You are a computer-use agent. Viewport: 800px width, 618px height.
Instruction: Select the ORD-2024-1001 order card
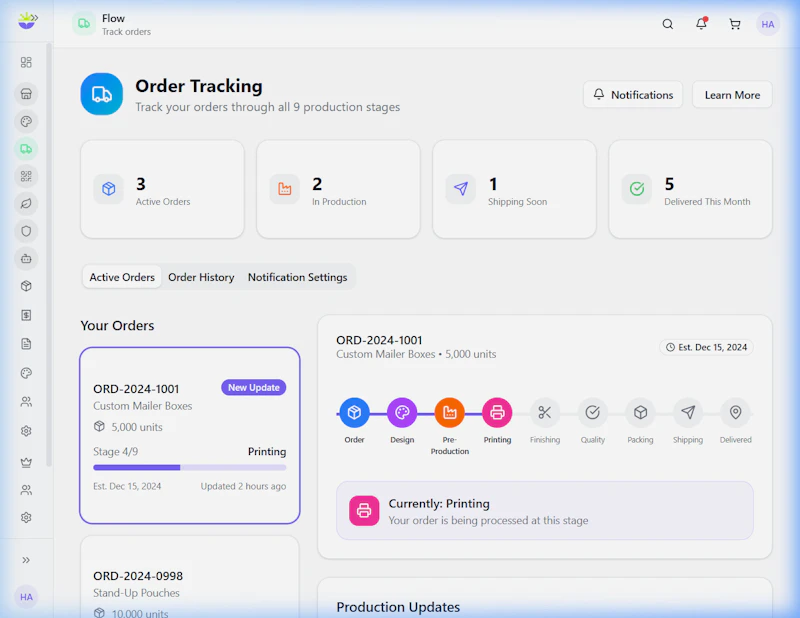[x=190, y=435]
